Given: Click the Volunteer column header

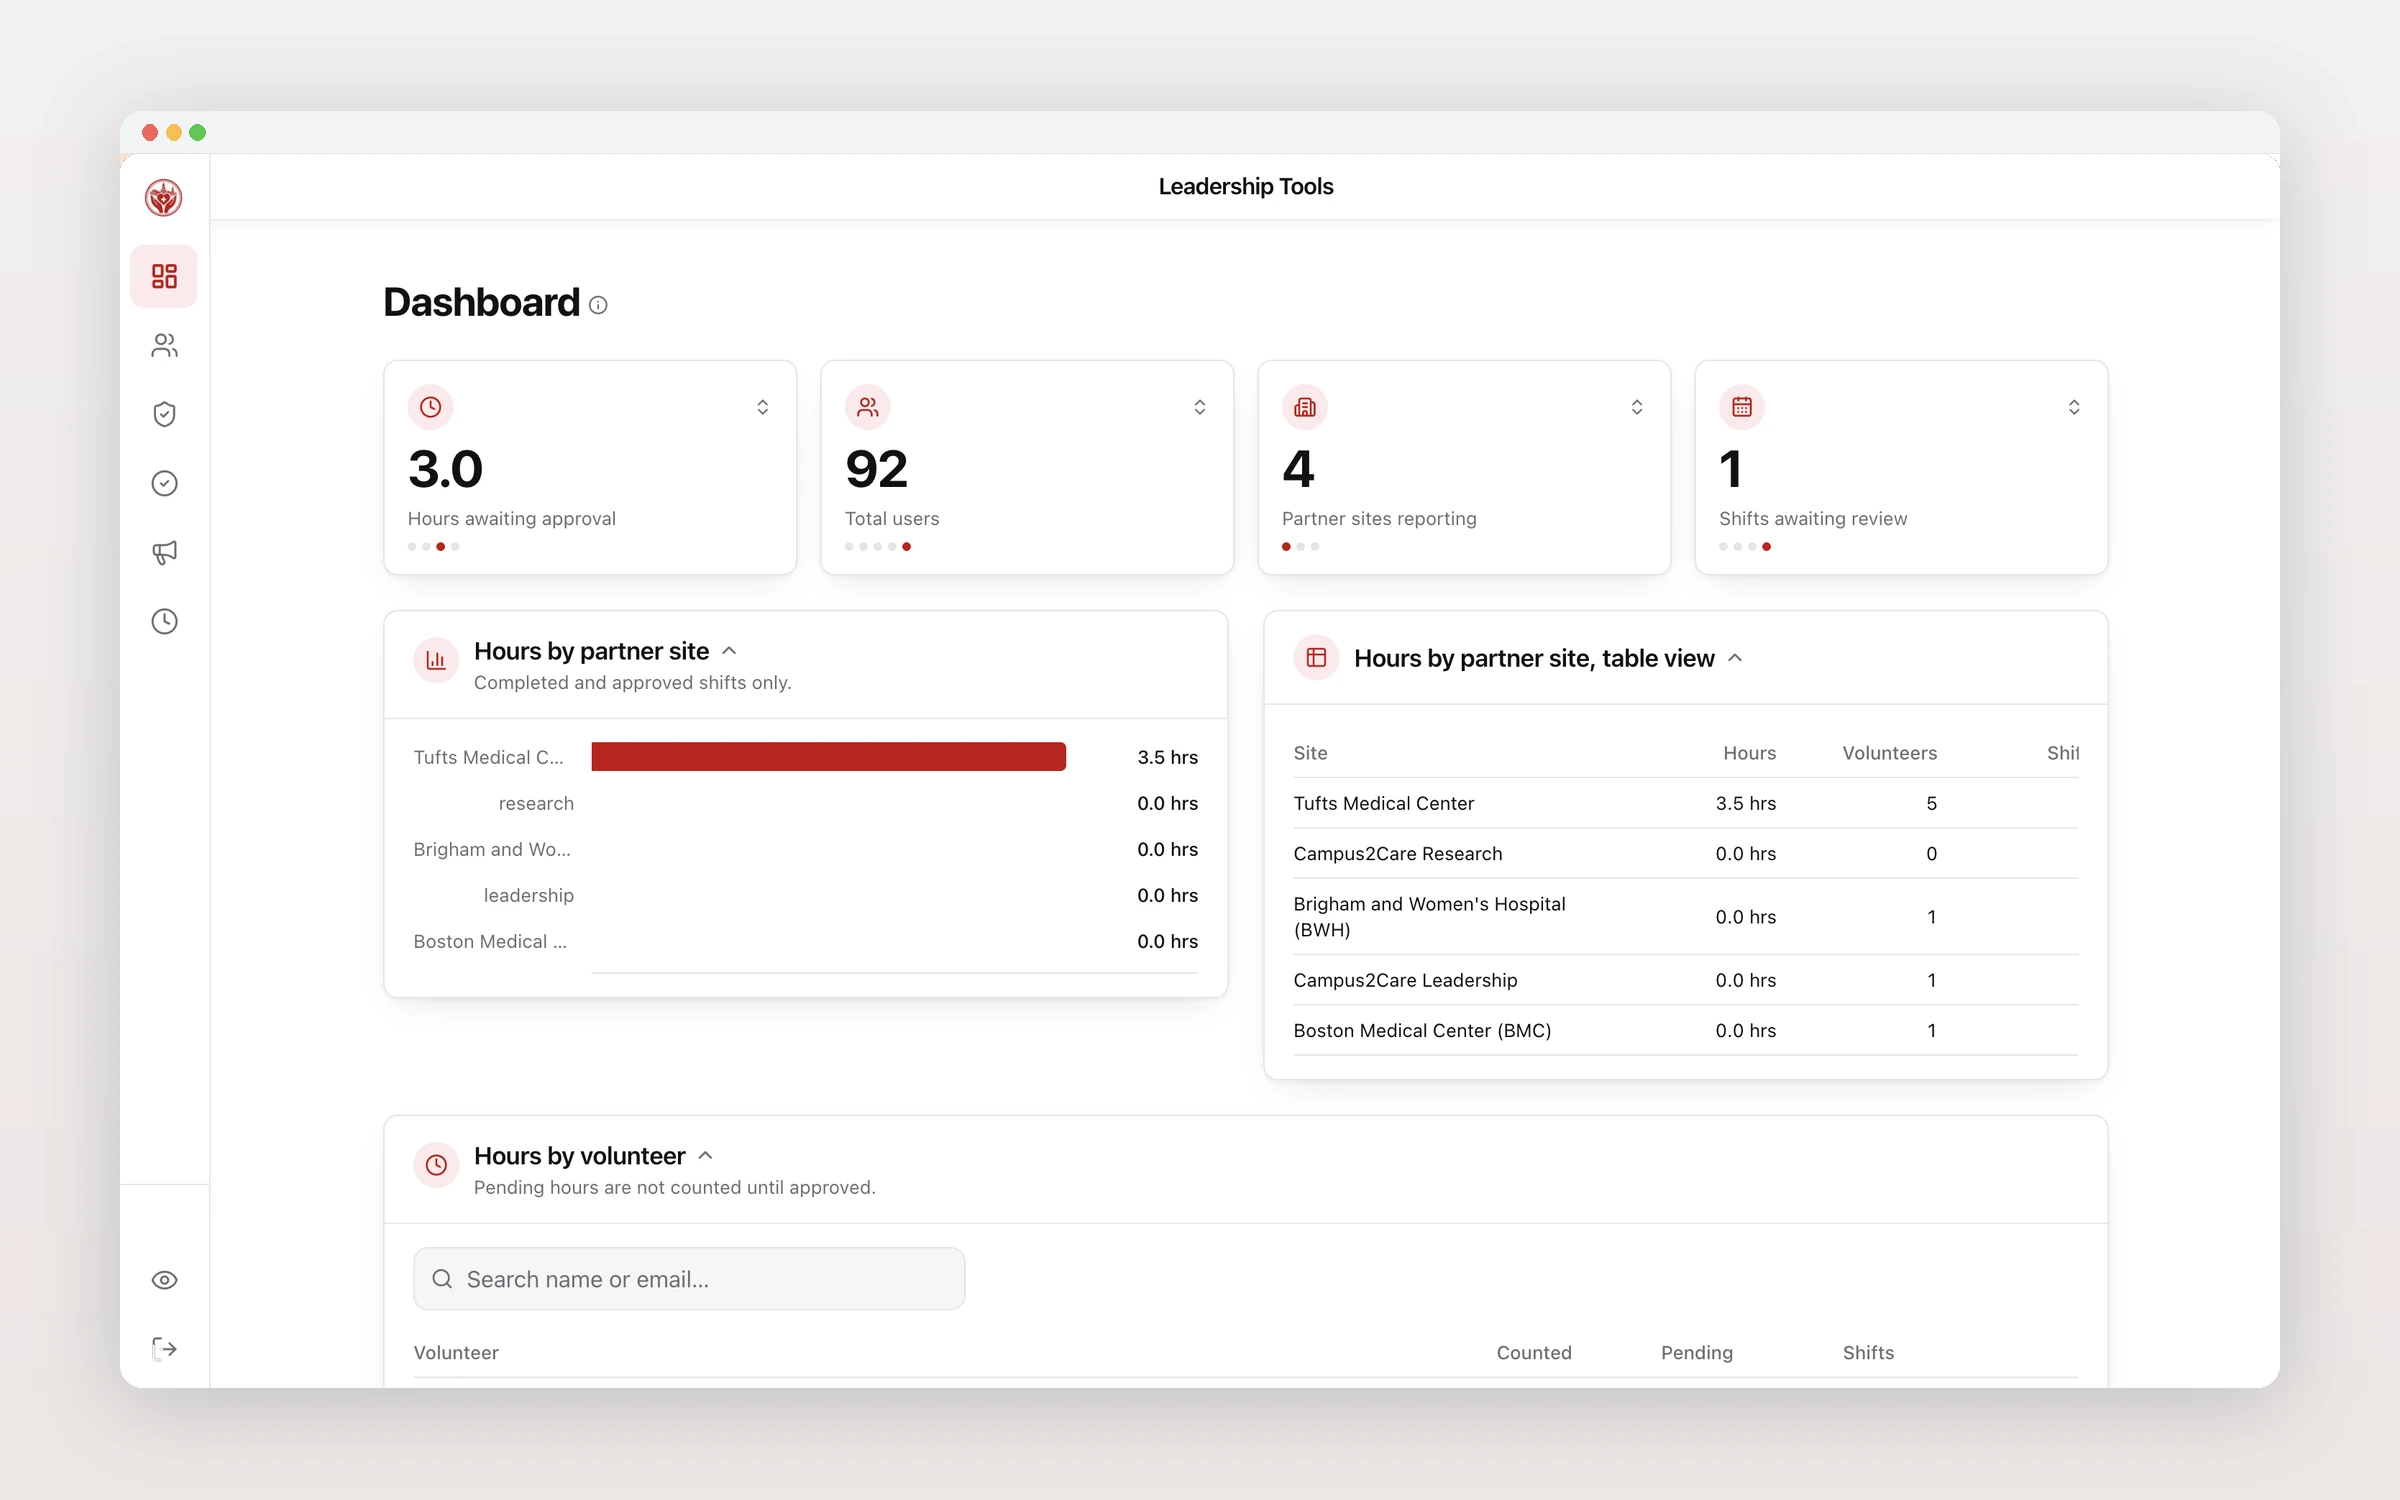Looking at the screenshot, I should [456, 1353].
